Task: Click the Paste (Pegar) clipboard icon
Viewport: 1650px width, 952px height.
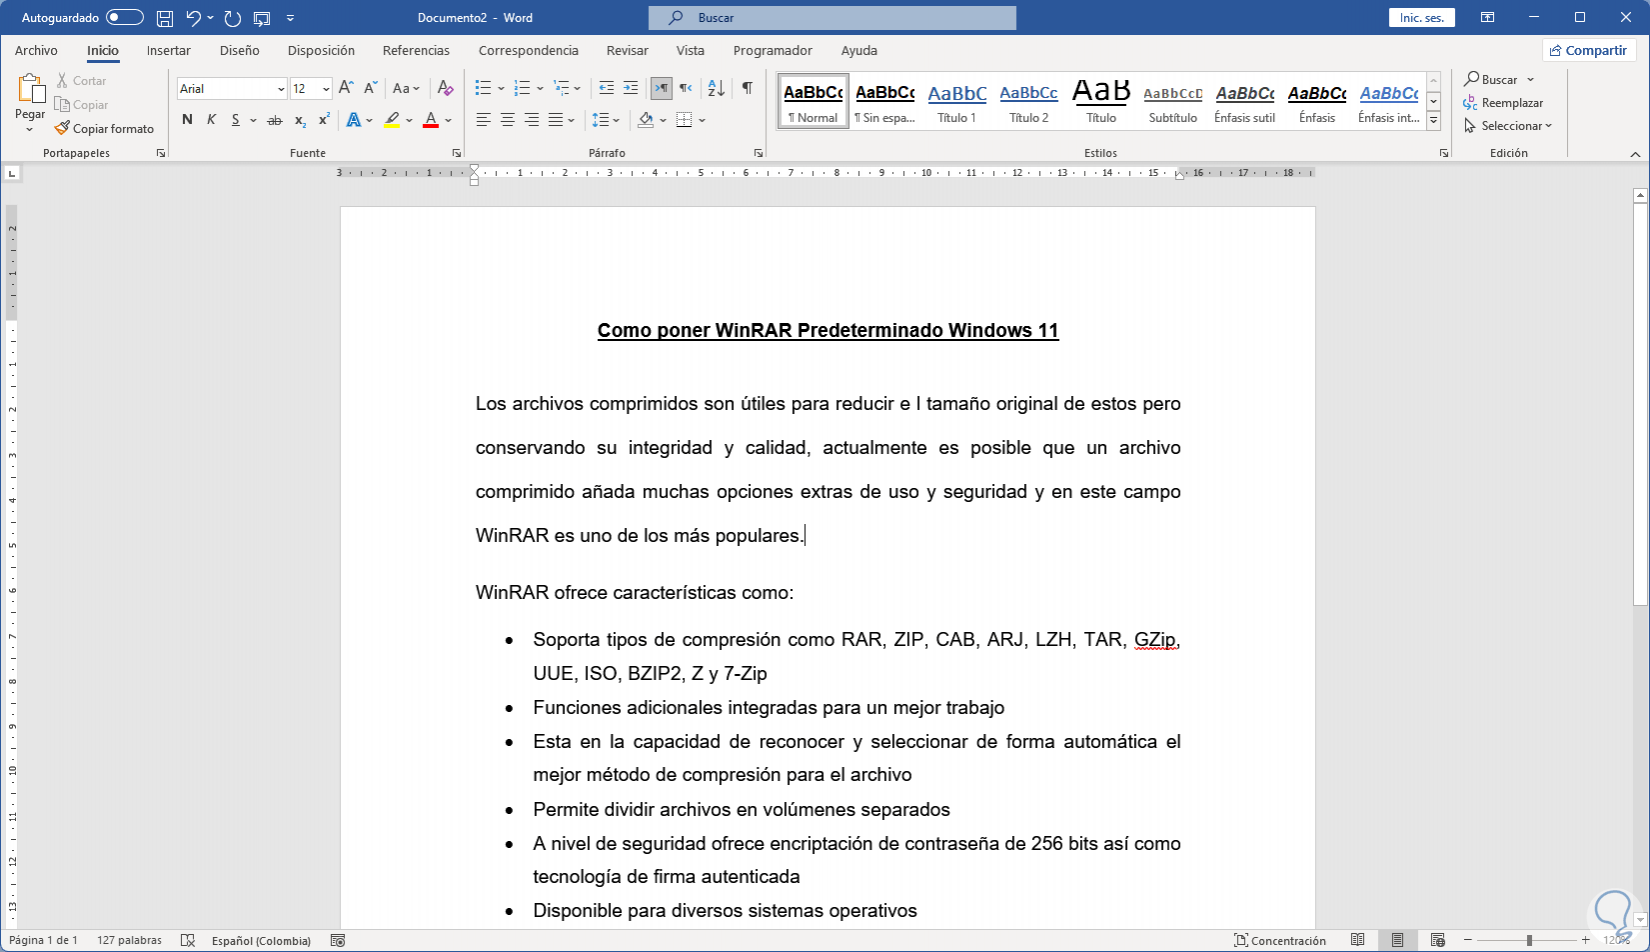Action: tap(30, 90)
